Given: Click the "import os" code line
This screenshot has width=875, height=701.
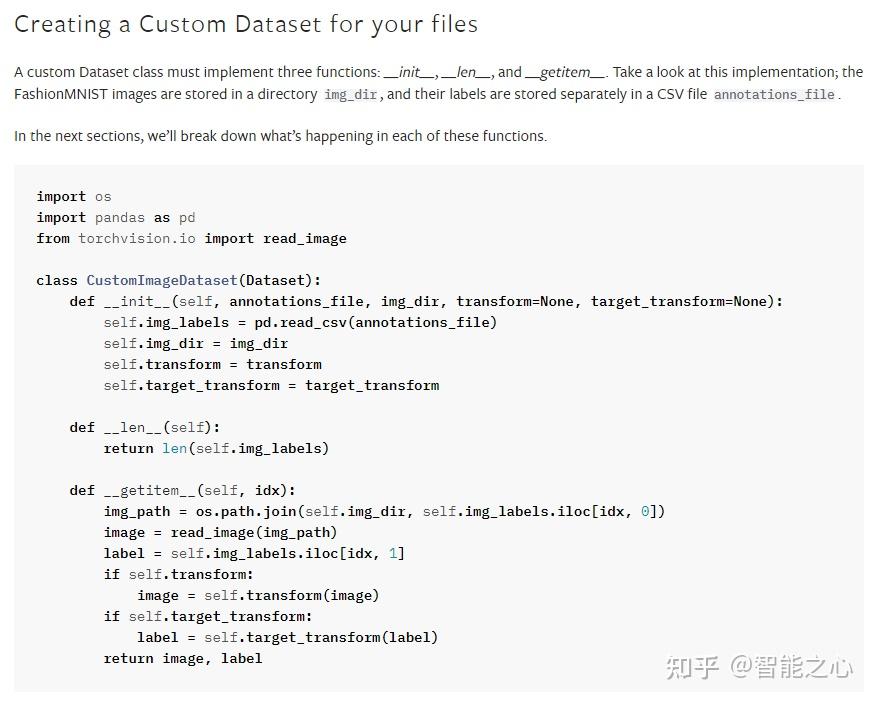Looking at the screenshot, I should pos(74,197).
